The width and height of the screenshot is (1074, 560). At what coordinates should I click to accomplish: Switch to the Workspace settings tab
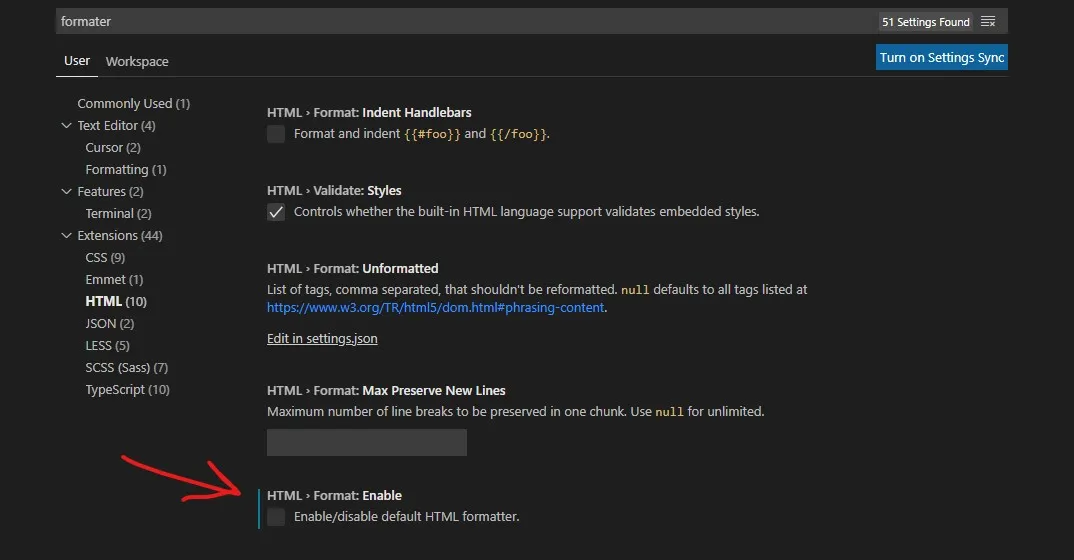[137, 61]
